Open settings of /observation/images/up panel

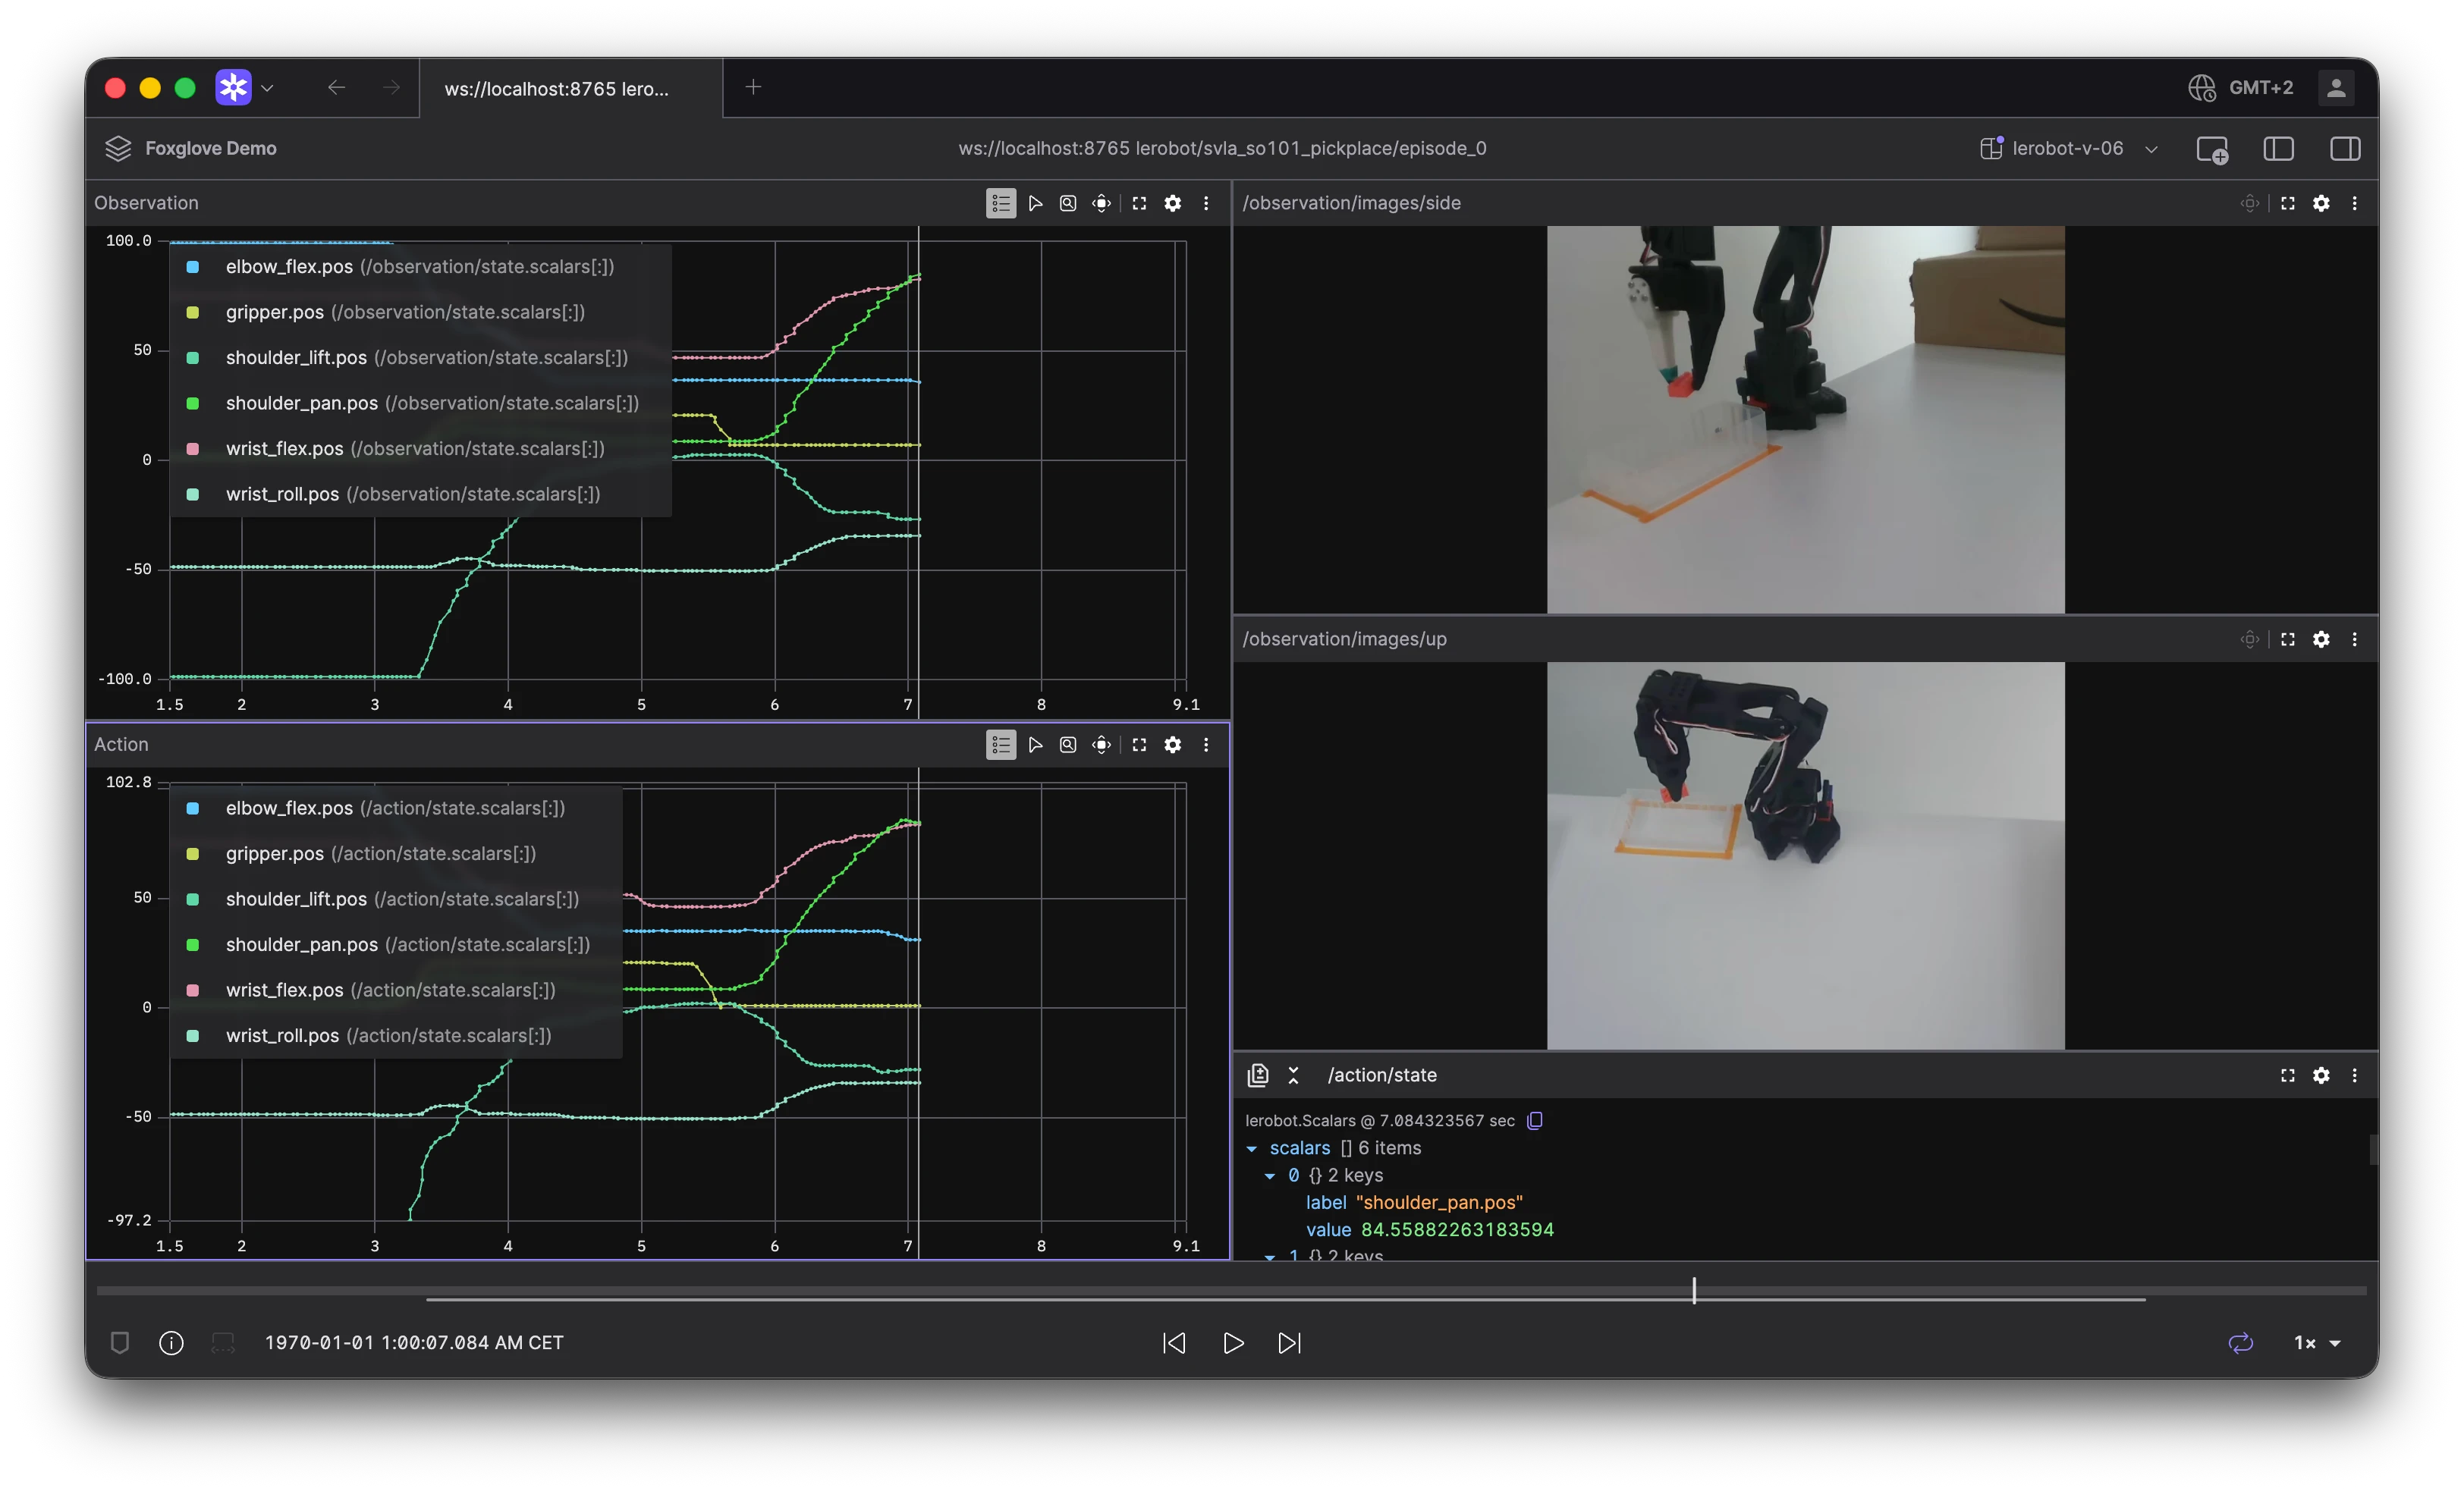pyautogui.click(x=2321, y=639)
